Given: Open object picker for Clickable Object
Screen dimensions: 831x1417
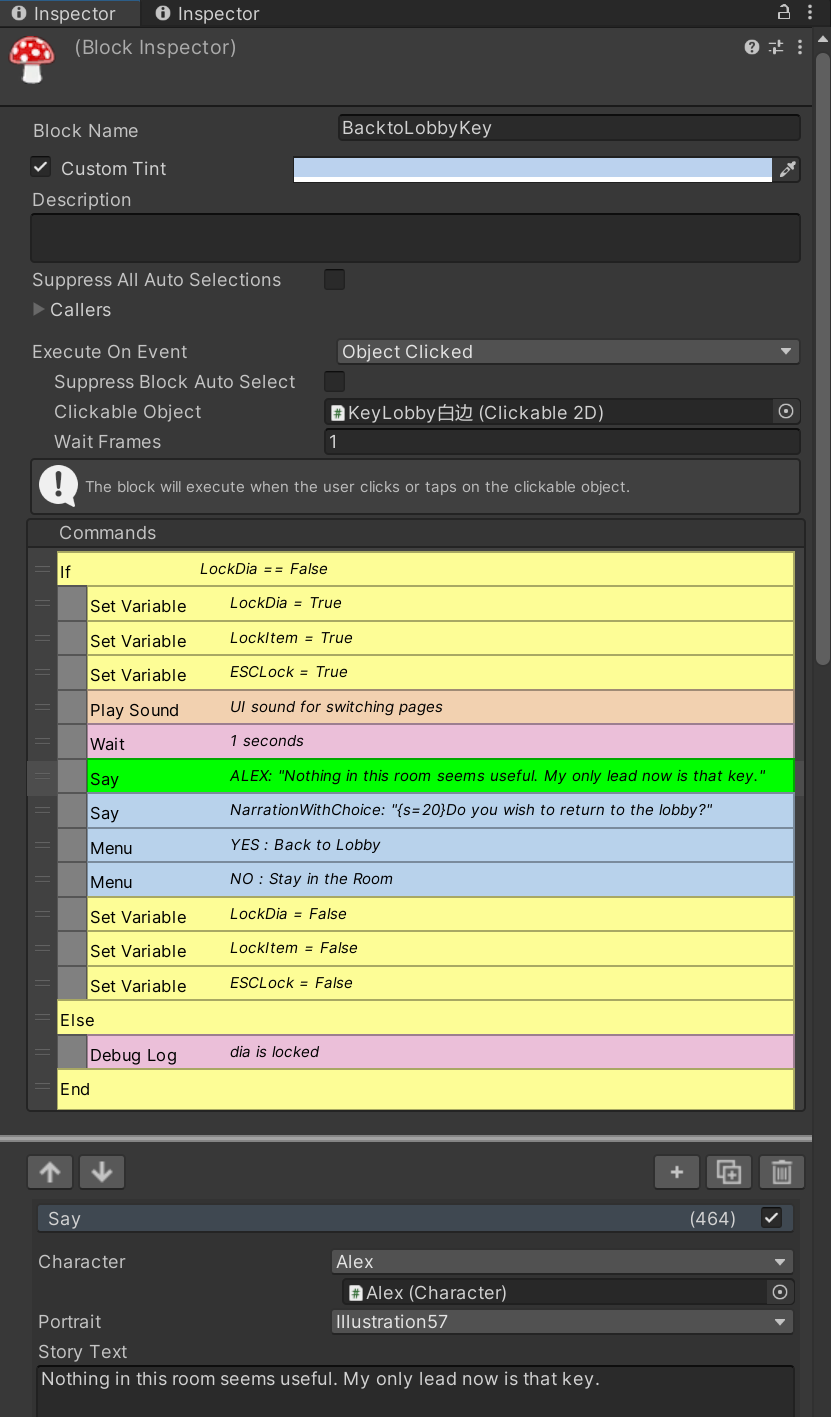Looking at the screenshot, I should [786, 411].
